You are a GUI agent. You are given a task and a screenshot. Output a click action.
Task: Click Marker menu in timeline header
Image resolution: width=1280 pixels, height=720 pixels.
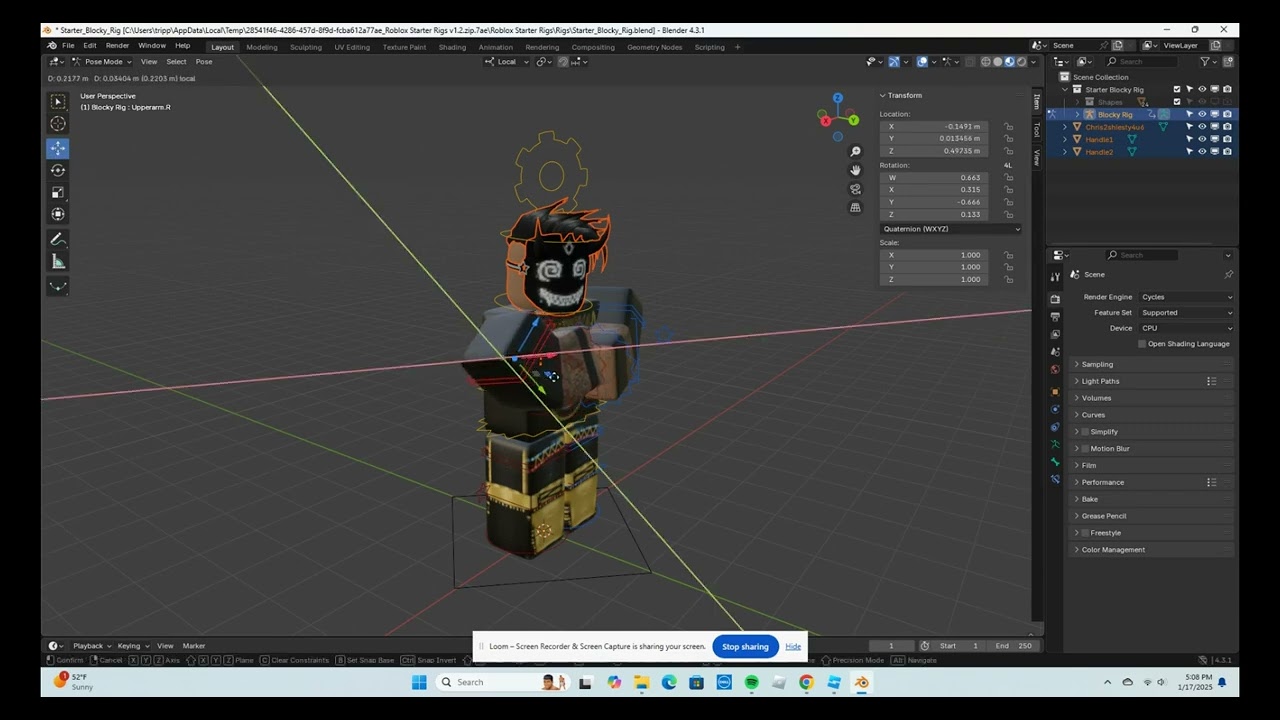[194, 646]
